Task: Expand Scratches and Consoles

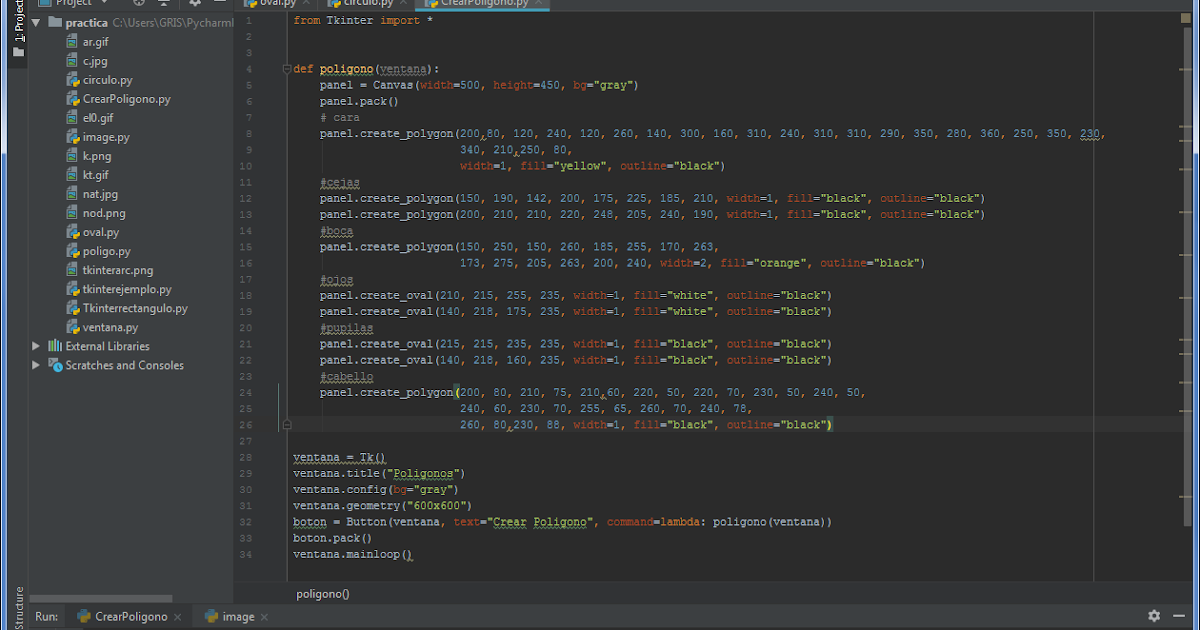Action: point(36,365)
